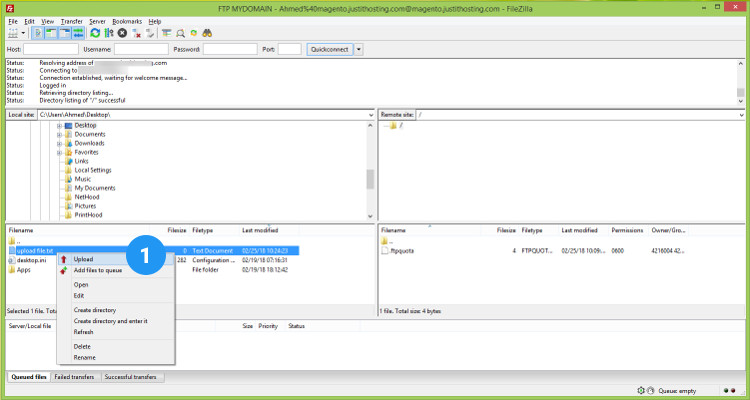750x400 pixels.
Task: Select the Apps folder icon
Action: [12, 270]
